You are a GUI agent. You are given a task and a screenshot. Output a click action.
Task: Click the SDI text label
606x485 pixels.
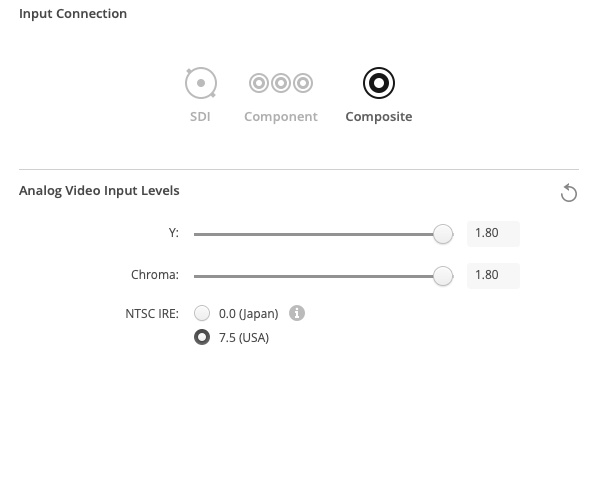(200, 117)
